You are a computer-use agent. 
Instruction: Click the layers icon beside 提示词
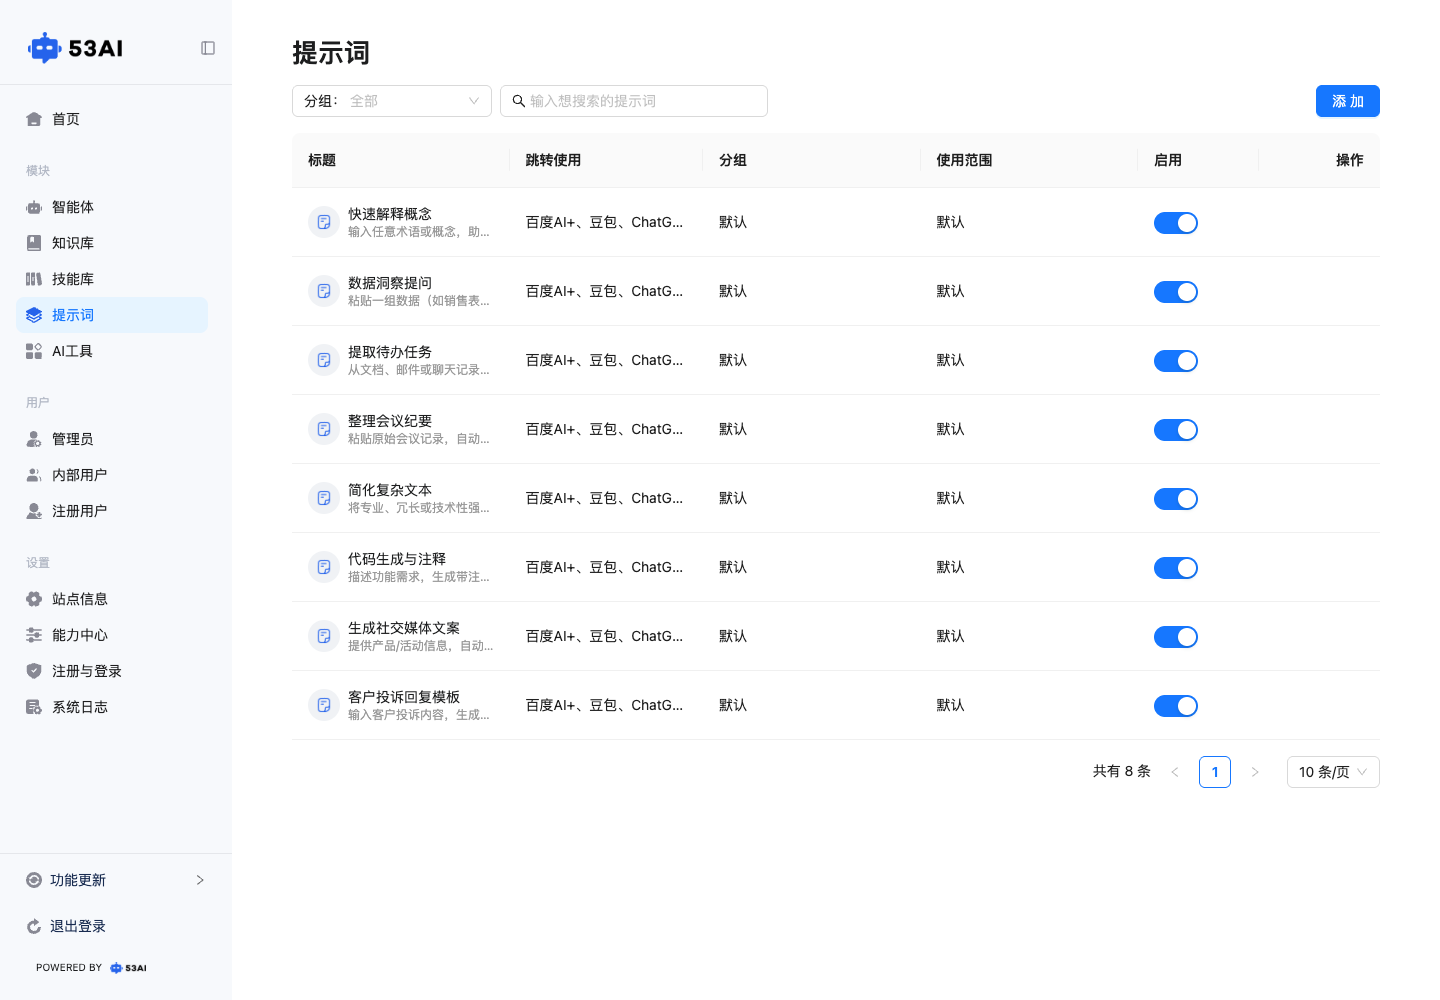34,315
